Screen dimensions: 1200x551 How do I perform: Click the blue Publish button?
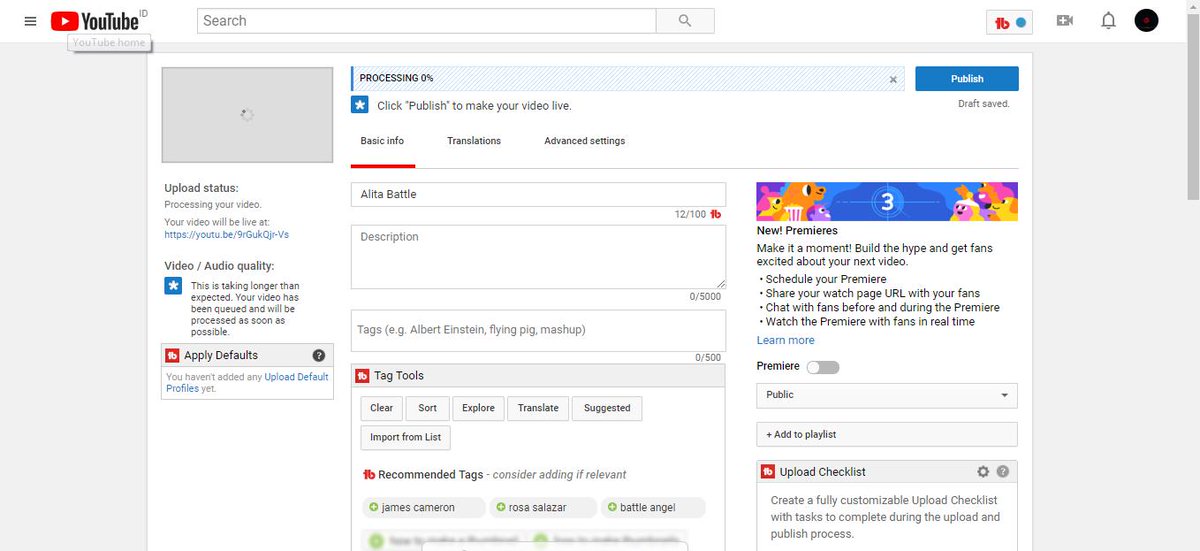967,79
